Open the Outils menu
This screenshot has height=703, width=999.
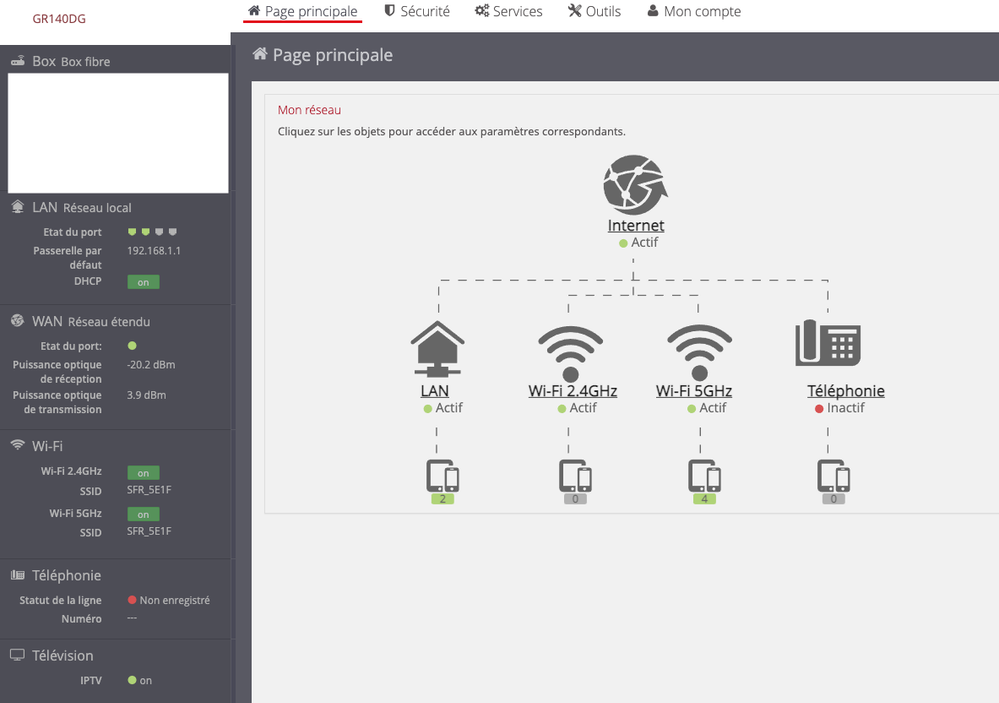tap(594, 12)
